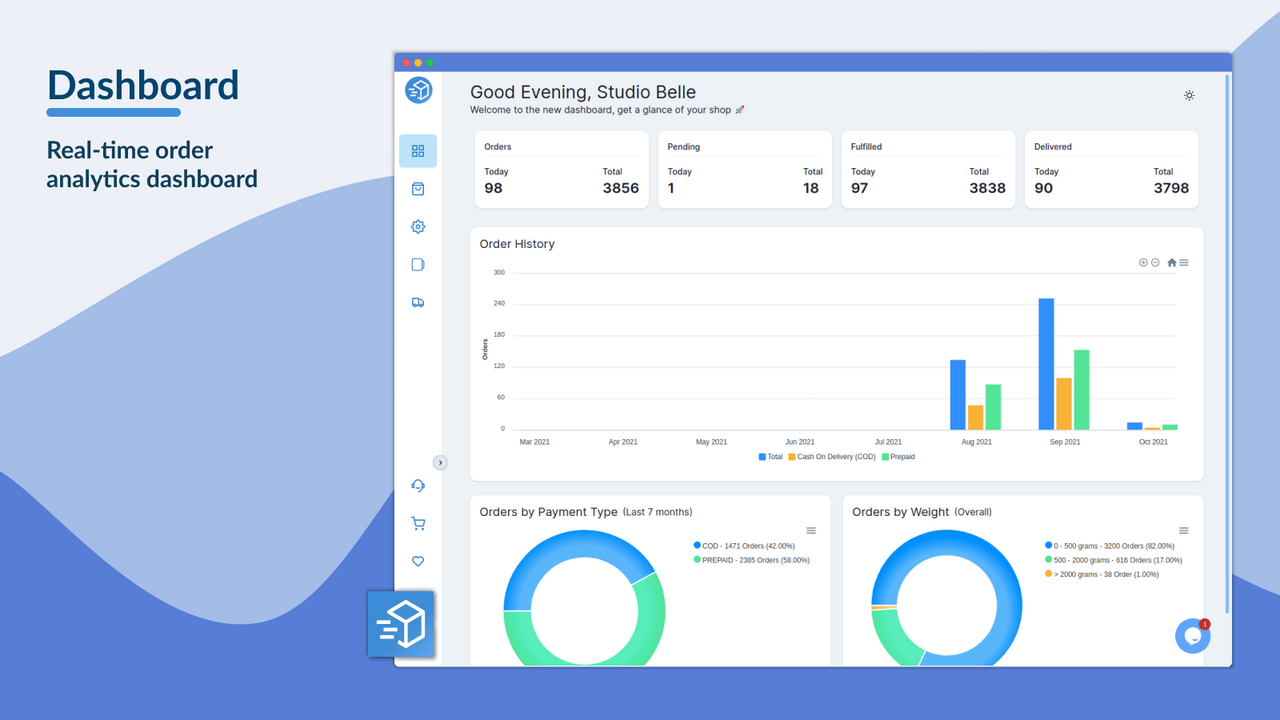Open the delivery truck icon in sidebar
The width and height of the screenshot is (1280, 720).
tap(418, 302)
